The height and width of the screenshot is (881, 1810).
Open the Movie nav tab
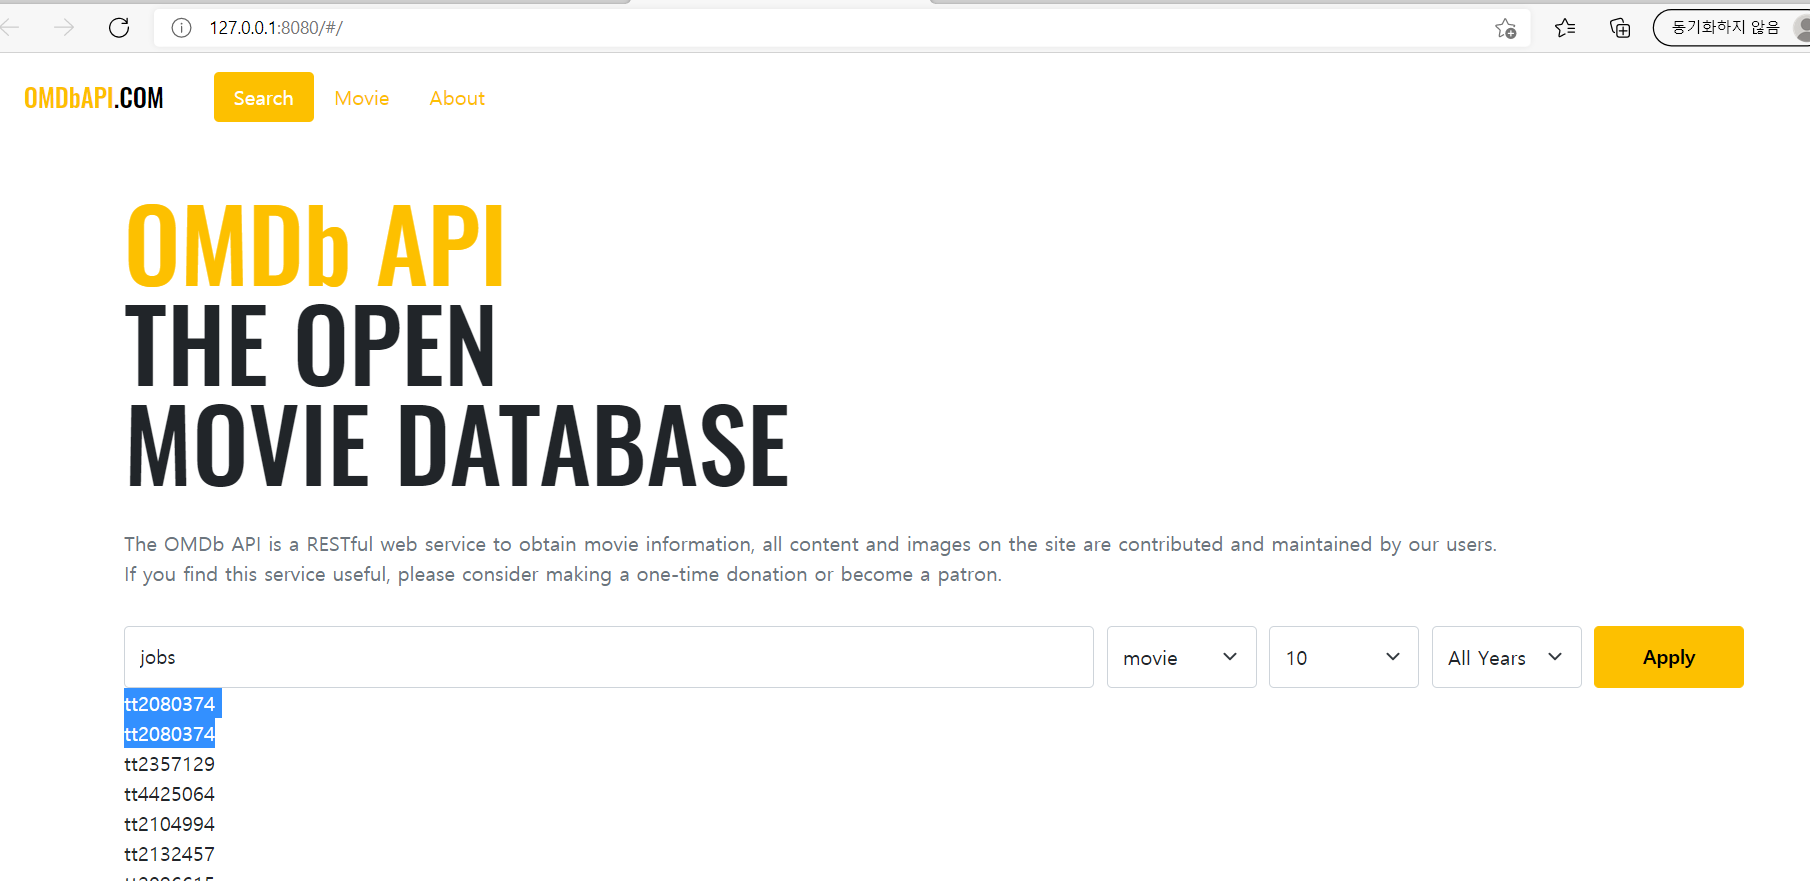(362, 98)
